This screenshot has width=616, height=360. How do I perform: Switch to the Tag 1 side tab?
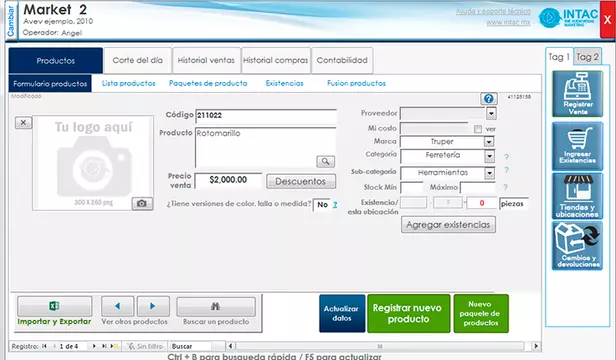click(x=559, y=57)
